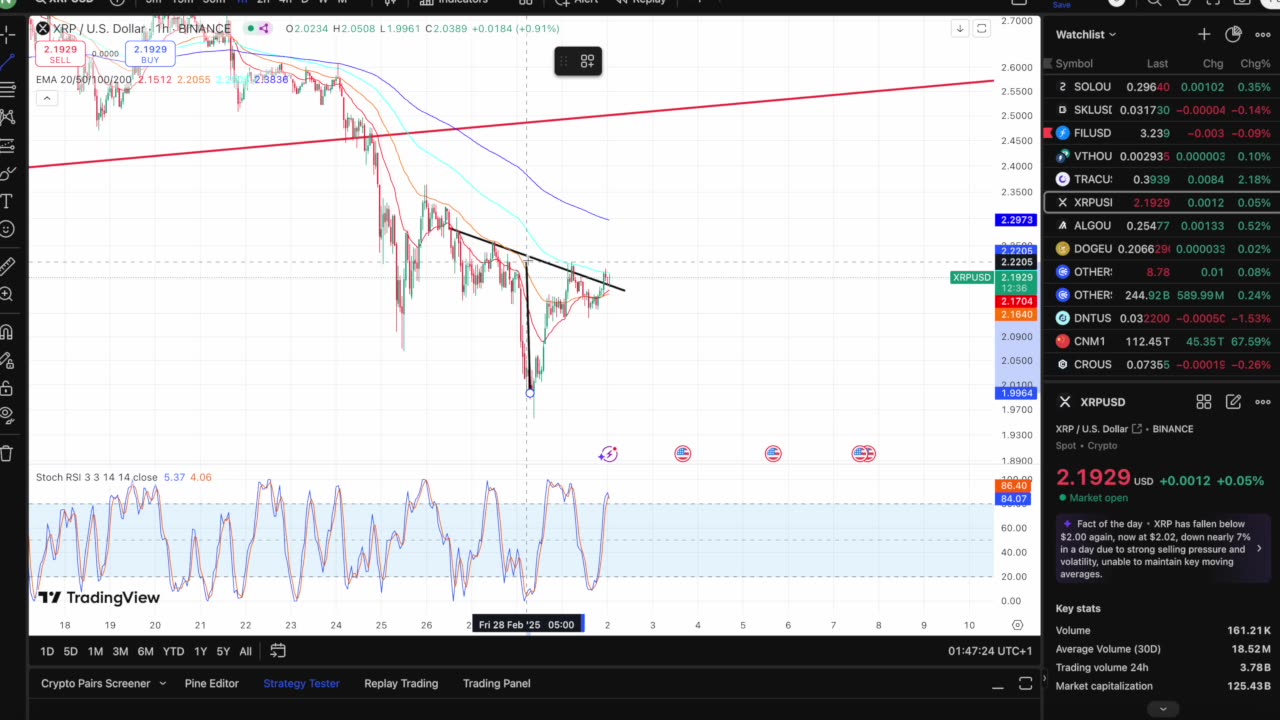This screenshot has height=720, width=1280.
Task: Sort watchlist by Chg% column
Action: (1255, 64)
